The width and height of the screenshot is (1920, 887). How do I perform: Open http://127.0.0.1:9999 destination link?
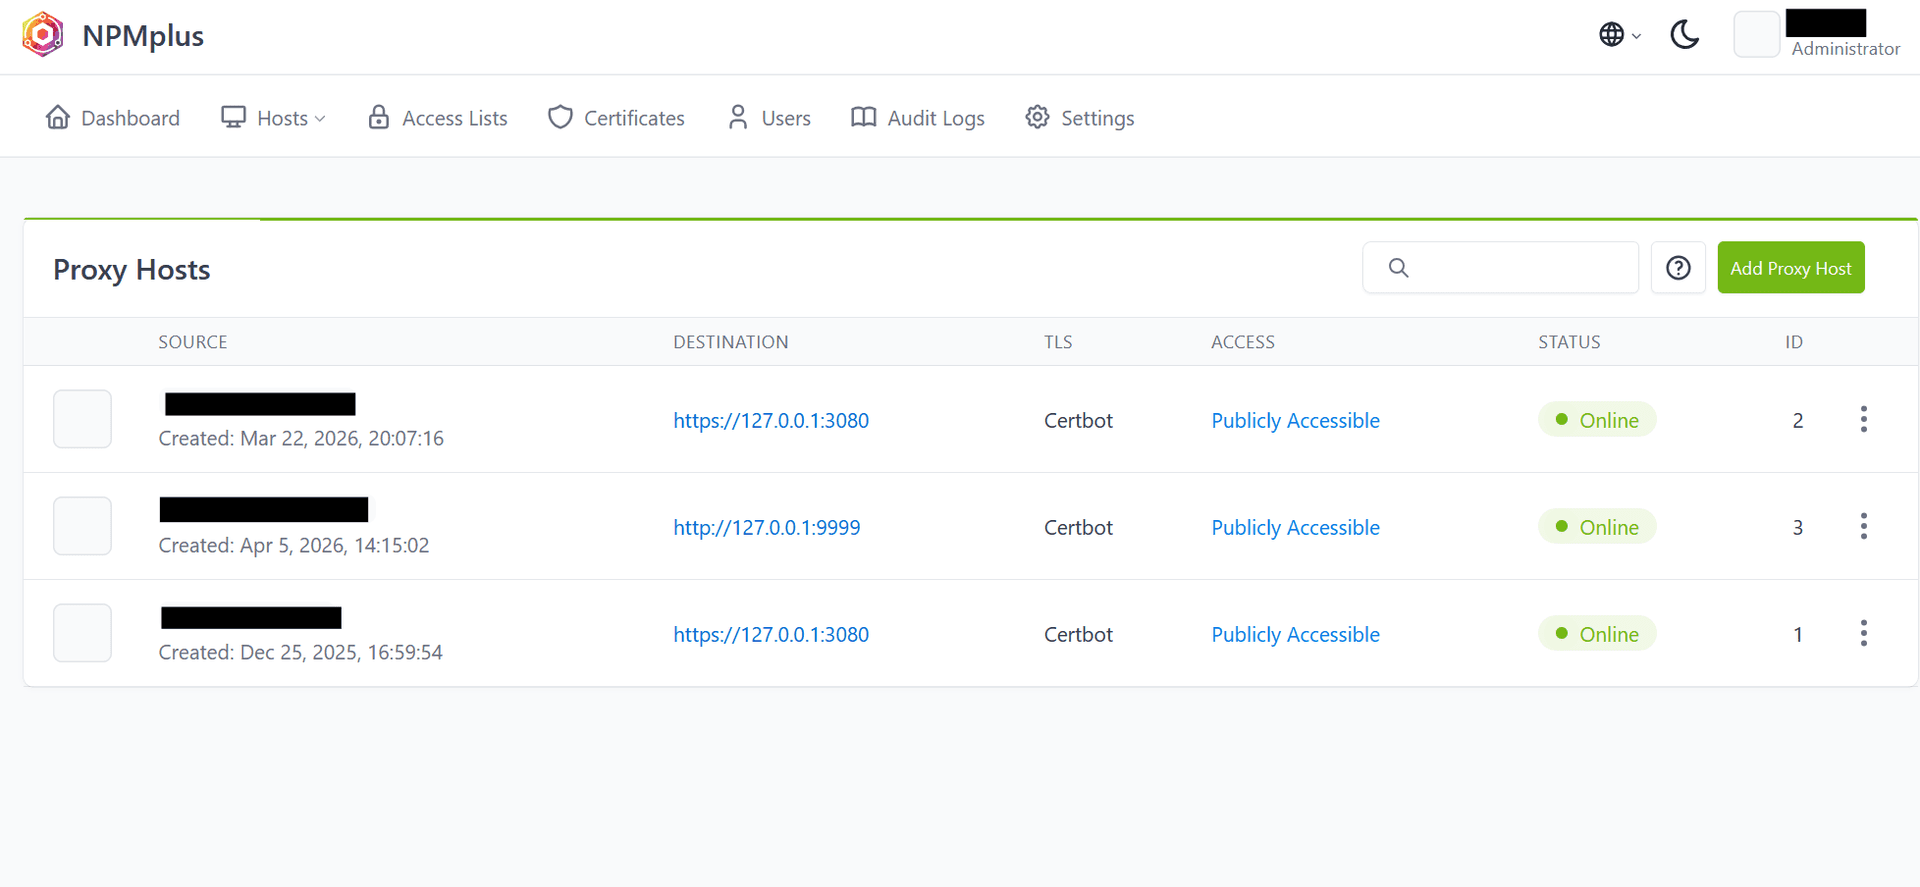tap(767, 527)
